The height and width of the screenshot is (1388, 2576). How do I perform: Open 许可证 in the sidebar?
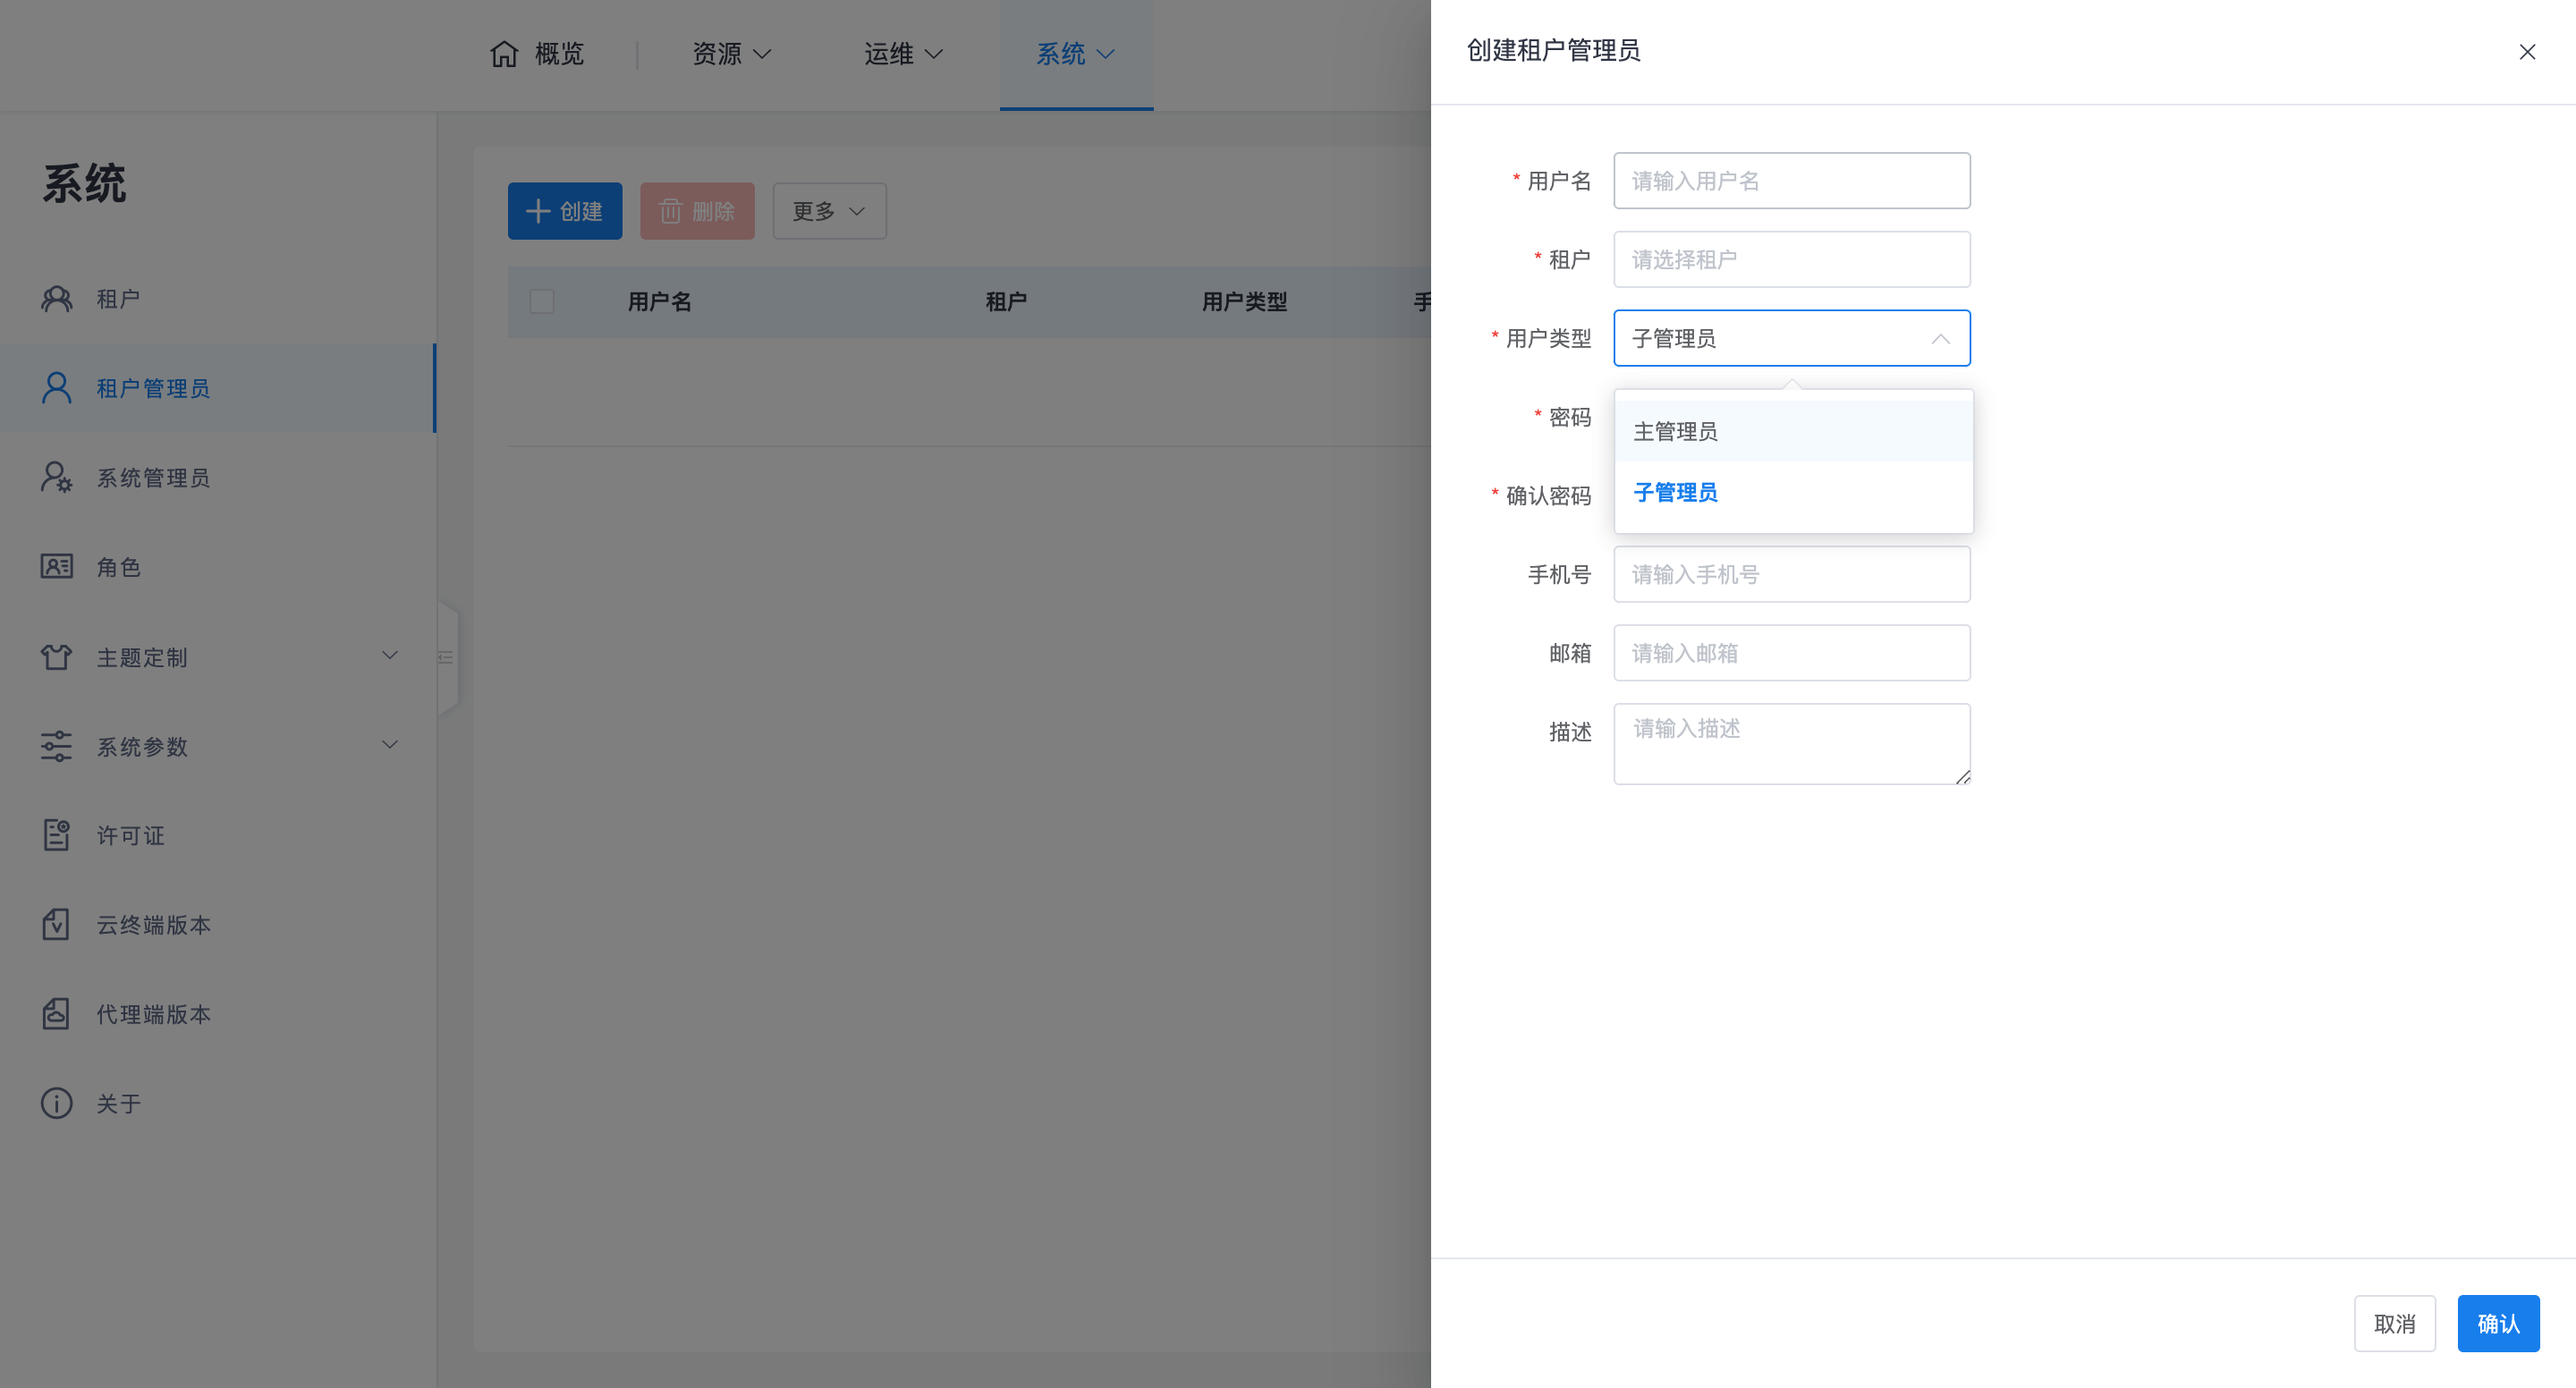(x=218, y=835)
